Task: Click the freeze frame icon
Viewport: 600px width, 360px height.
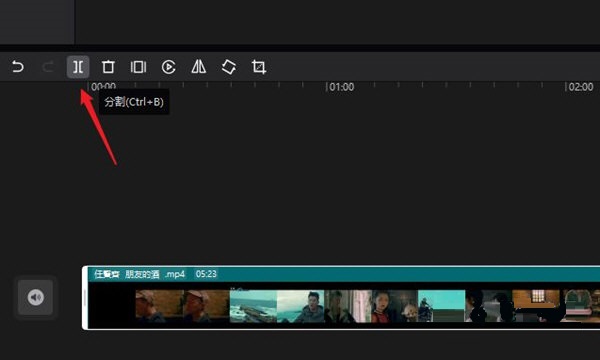Action: pyautogui.click(x=138, y=67)
